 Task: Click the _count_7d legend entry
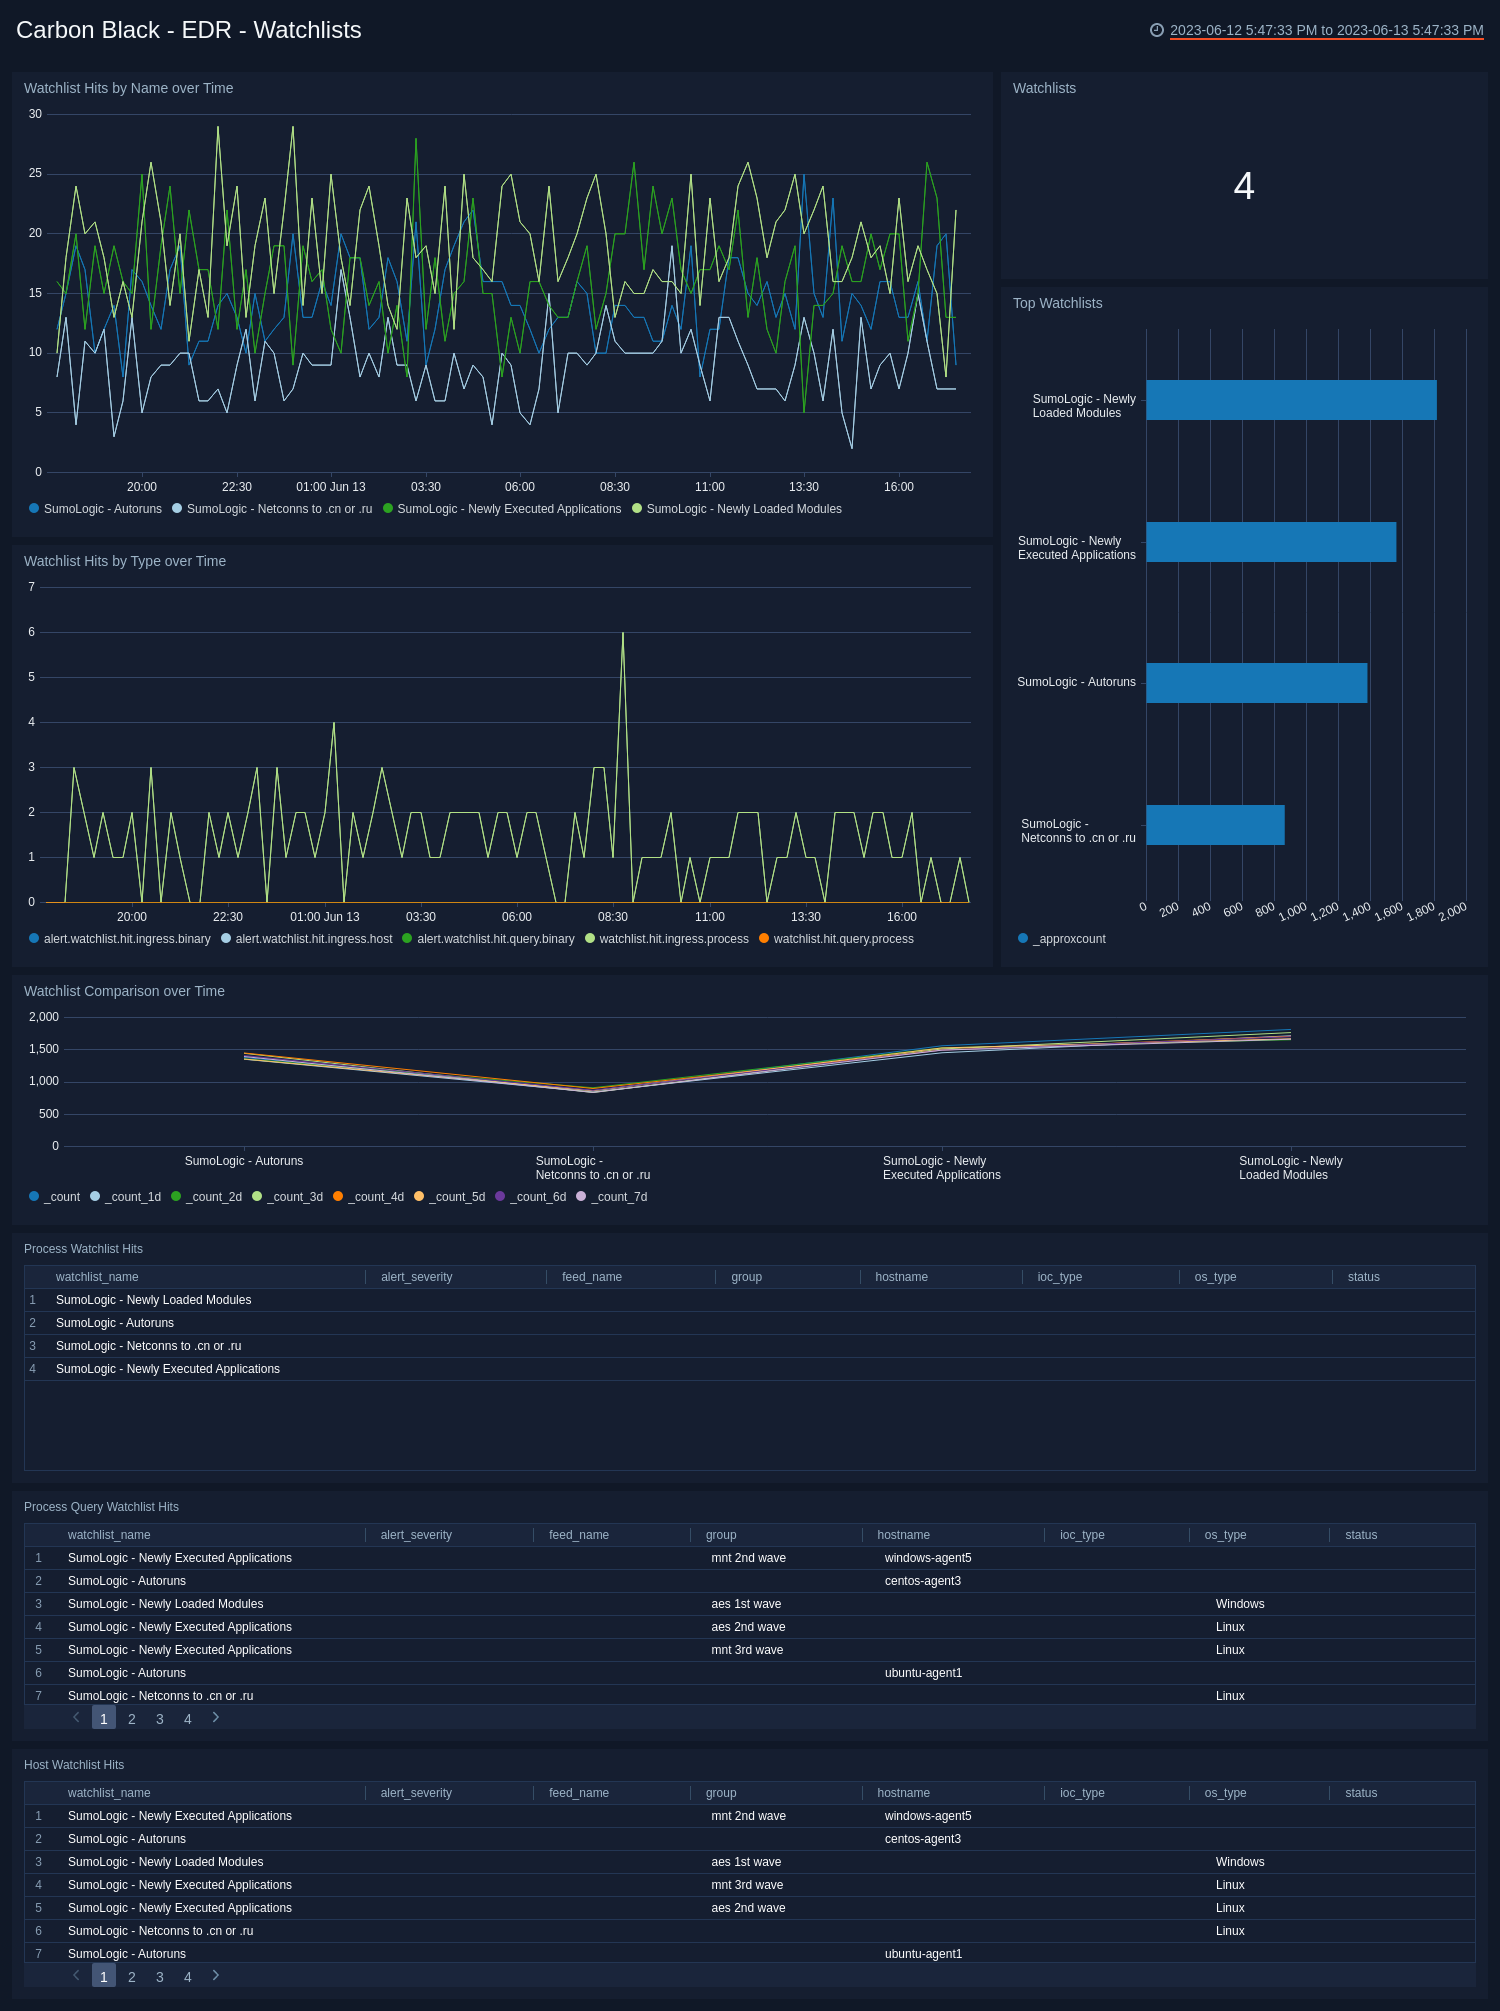[x=611, y=1197]
